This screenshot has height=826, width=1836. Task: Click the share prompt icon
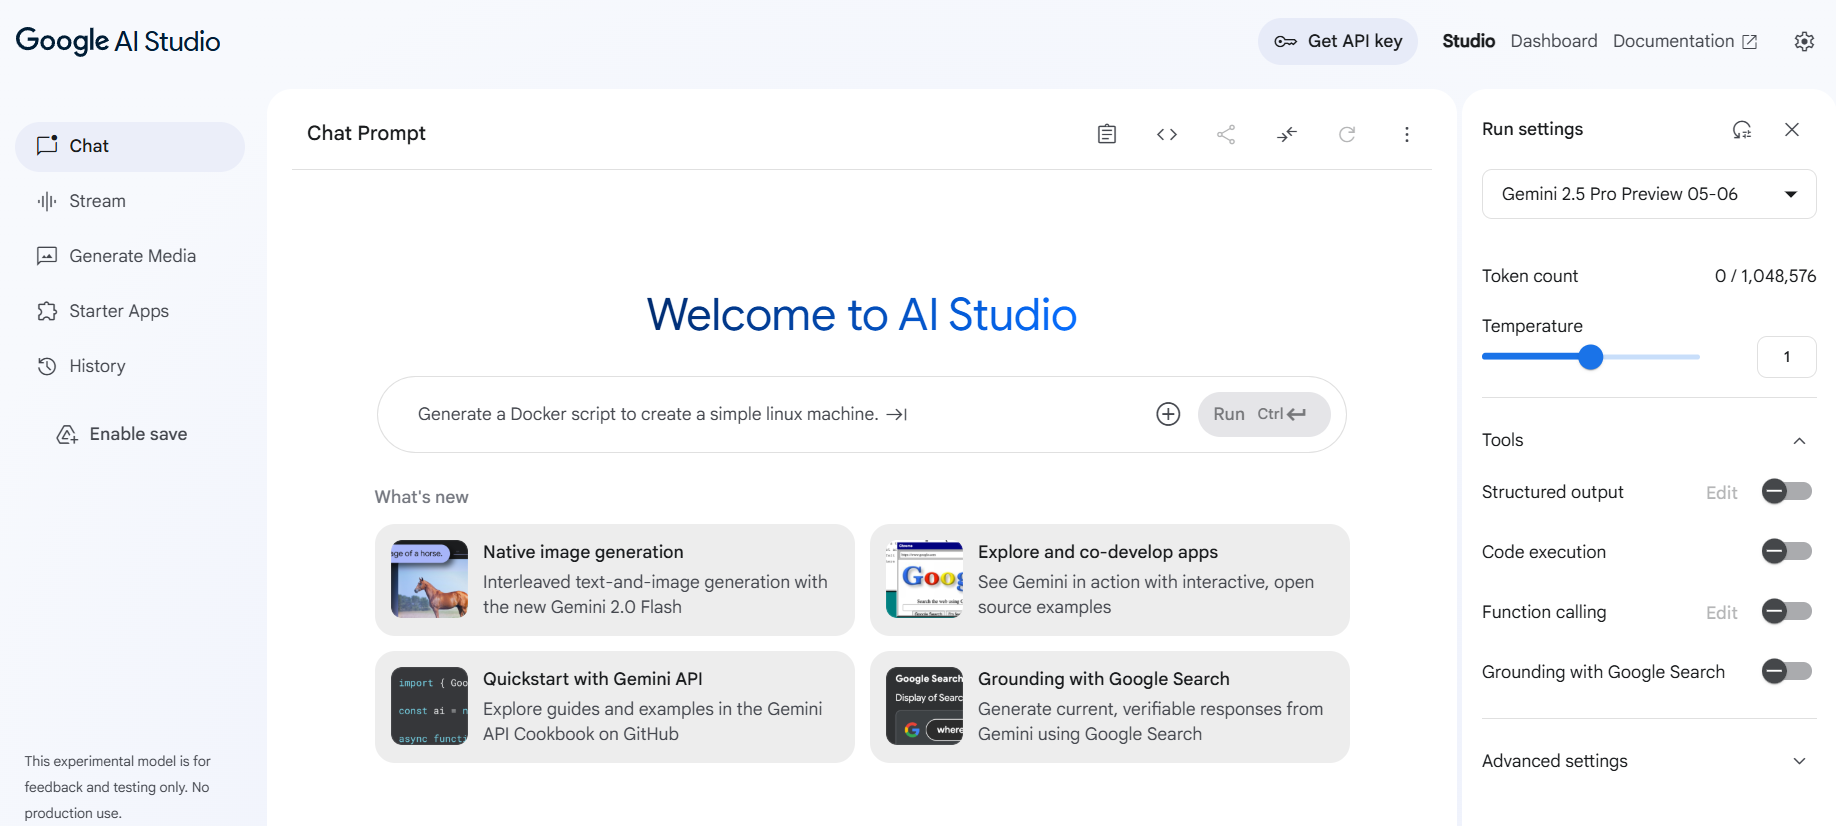[x=1226, y=134]
